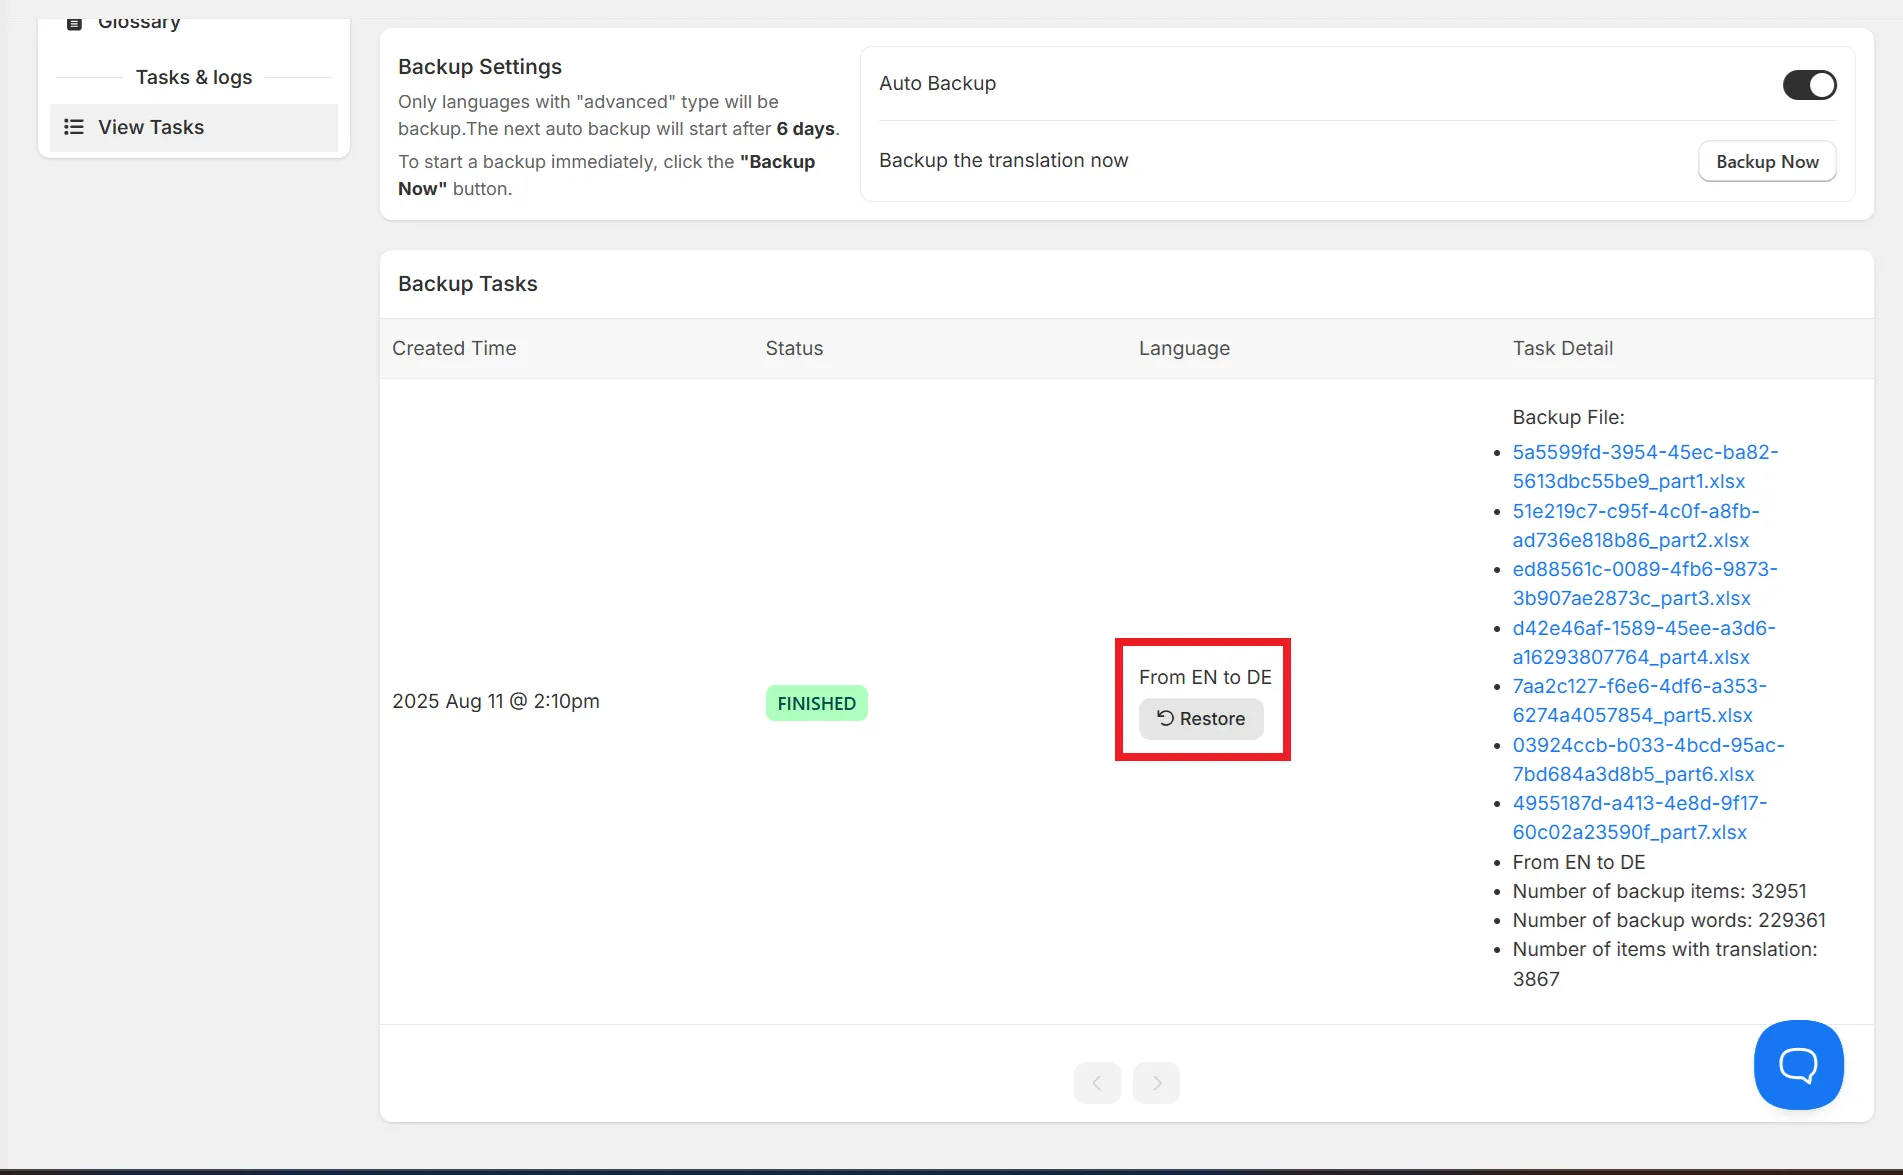The image size is (1903, 1175).
Task: Click the Status column header
Action: click(x=794, y=349)
